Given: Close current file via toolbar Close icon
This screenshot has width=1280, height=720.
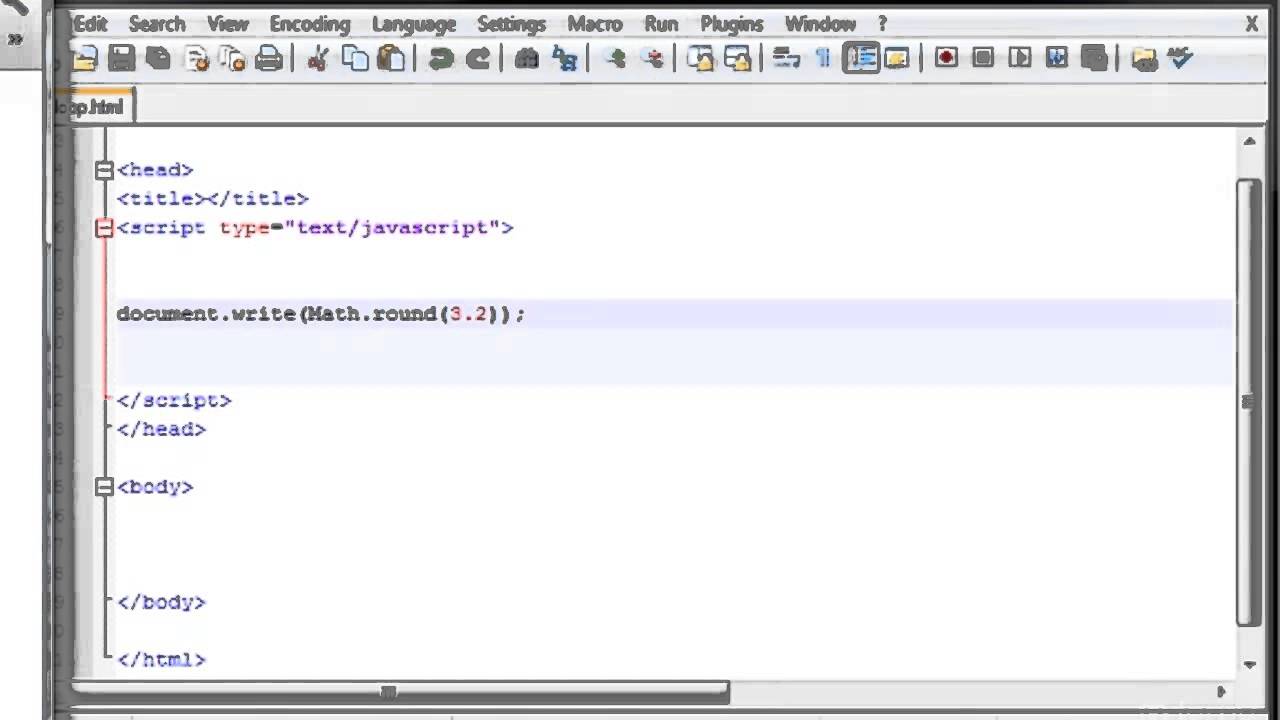Looking at the screenshot, I should pos(196,58).
